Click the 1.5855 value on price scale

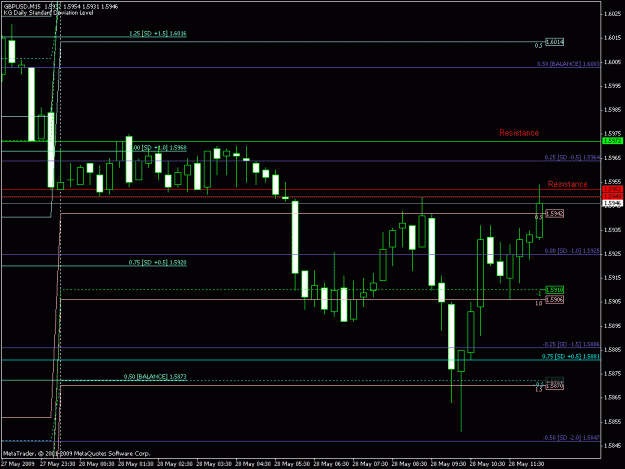pyautogui.click(x=612, y=422)
